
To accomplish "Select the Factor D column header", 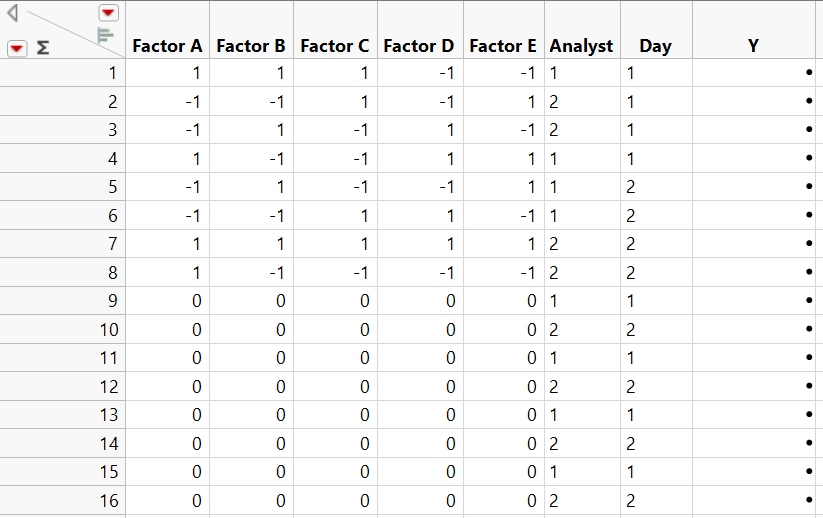I will (x=419, y=46).
